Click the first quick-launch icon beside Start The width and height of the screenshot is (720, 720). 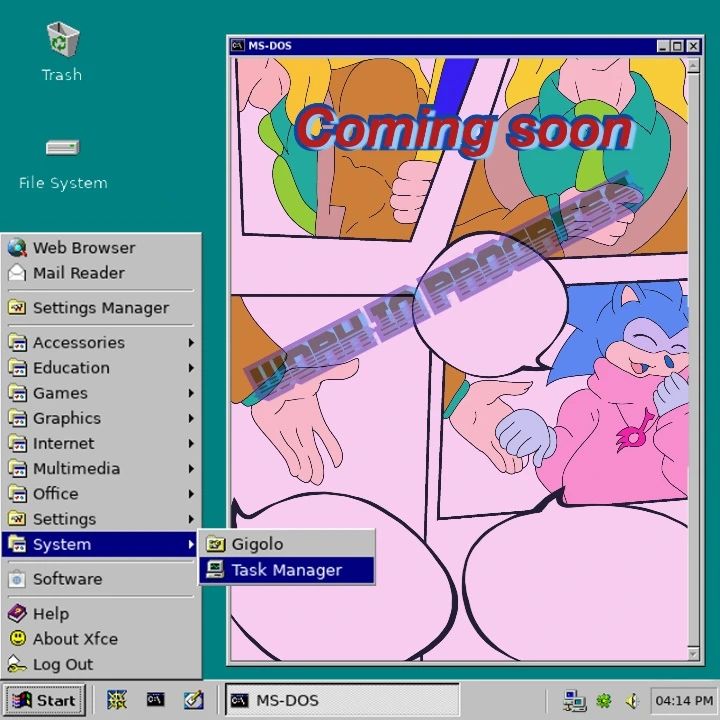coord(117,700)
